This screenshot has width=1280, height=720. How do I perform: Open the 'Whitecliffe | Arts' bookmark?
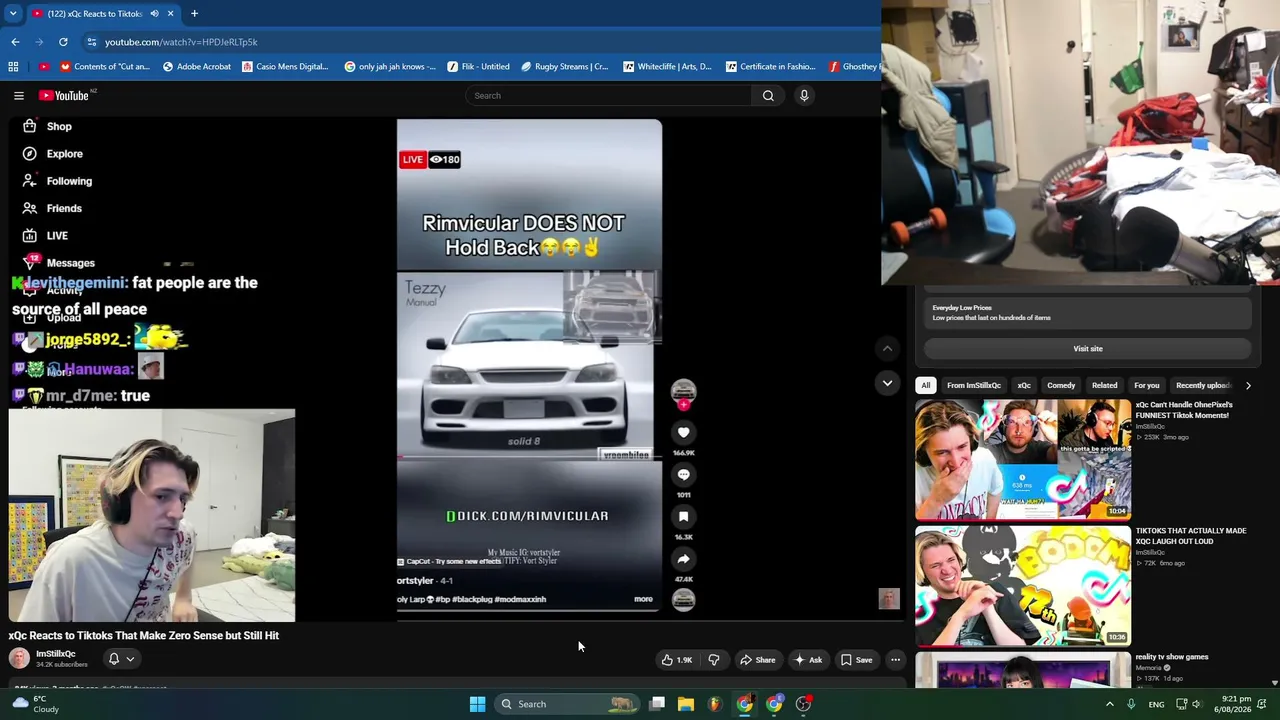[667, 67]
